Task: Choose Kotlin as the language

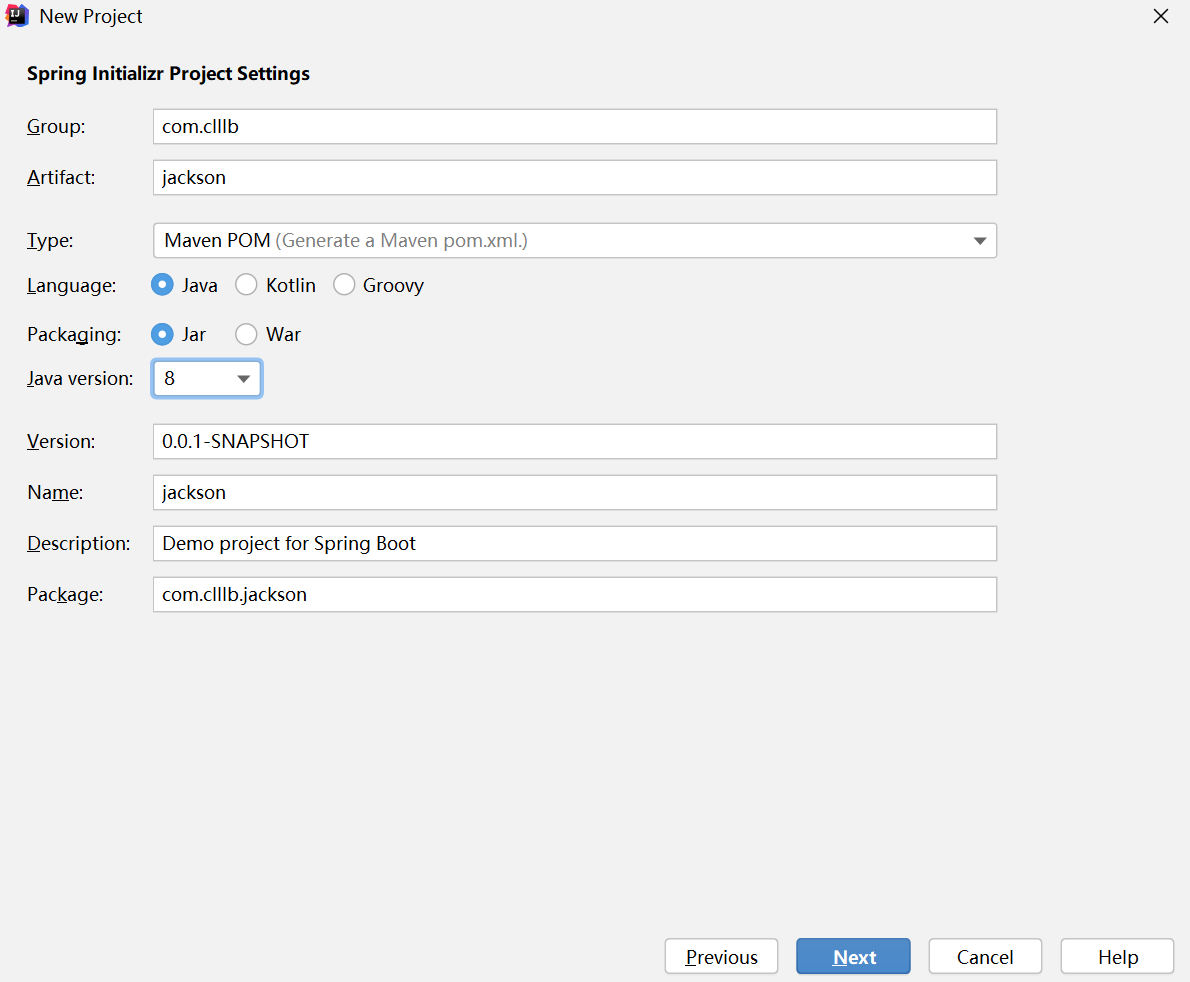Action: pyautogui.click(x=246, y=285)
